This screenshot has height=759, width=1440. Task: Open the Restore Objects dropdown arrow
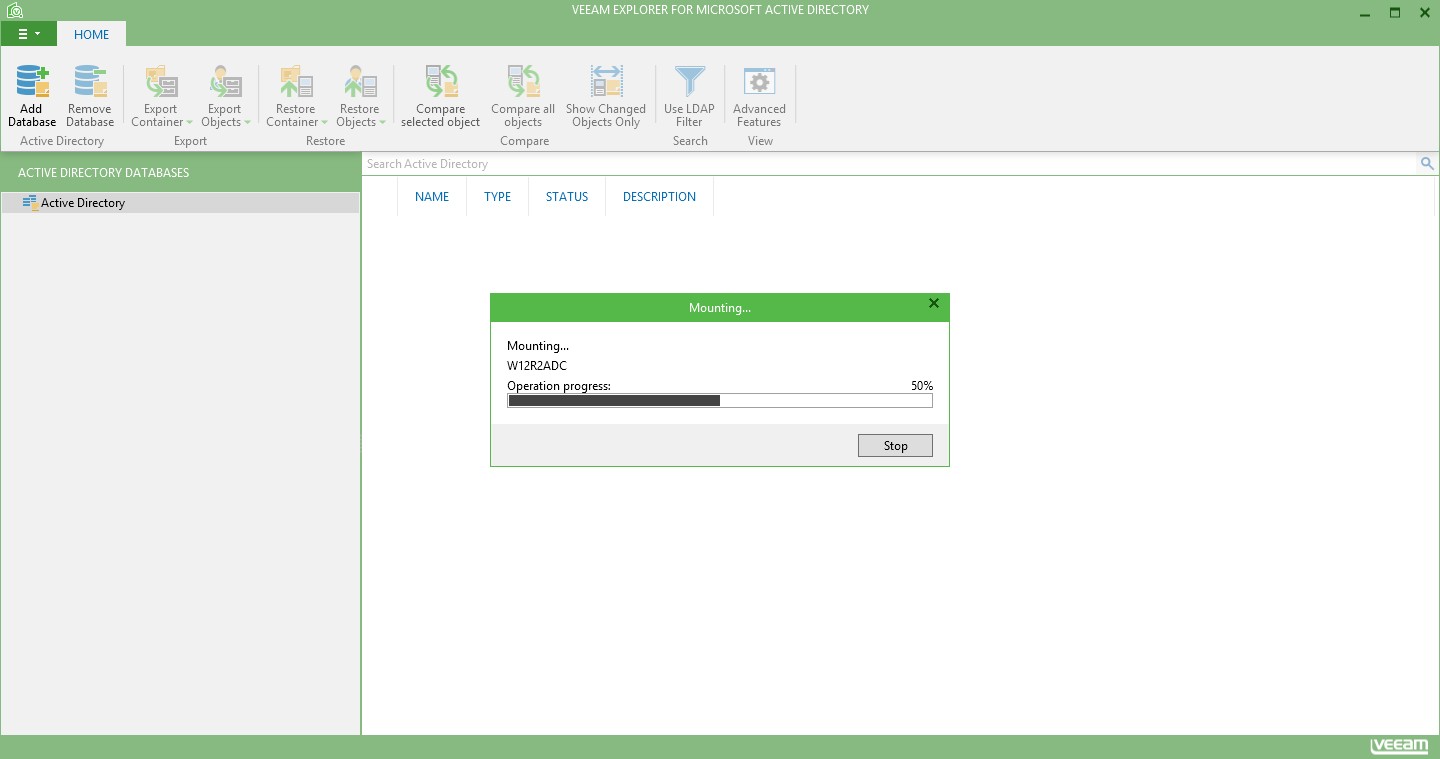coord(382,123)
